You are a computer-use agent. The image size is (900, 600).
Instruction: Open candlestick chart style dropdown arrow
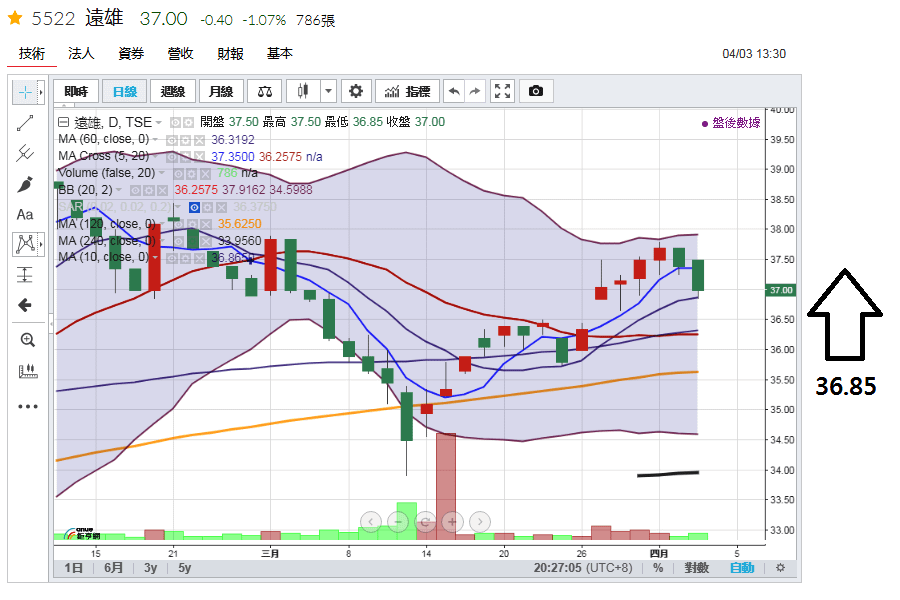pos(328,91)
